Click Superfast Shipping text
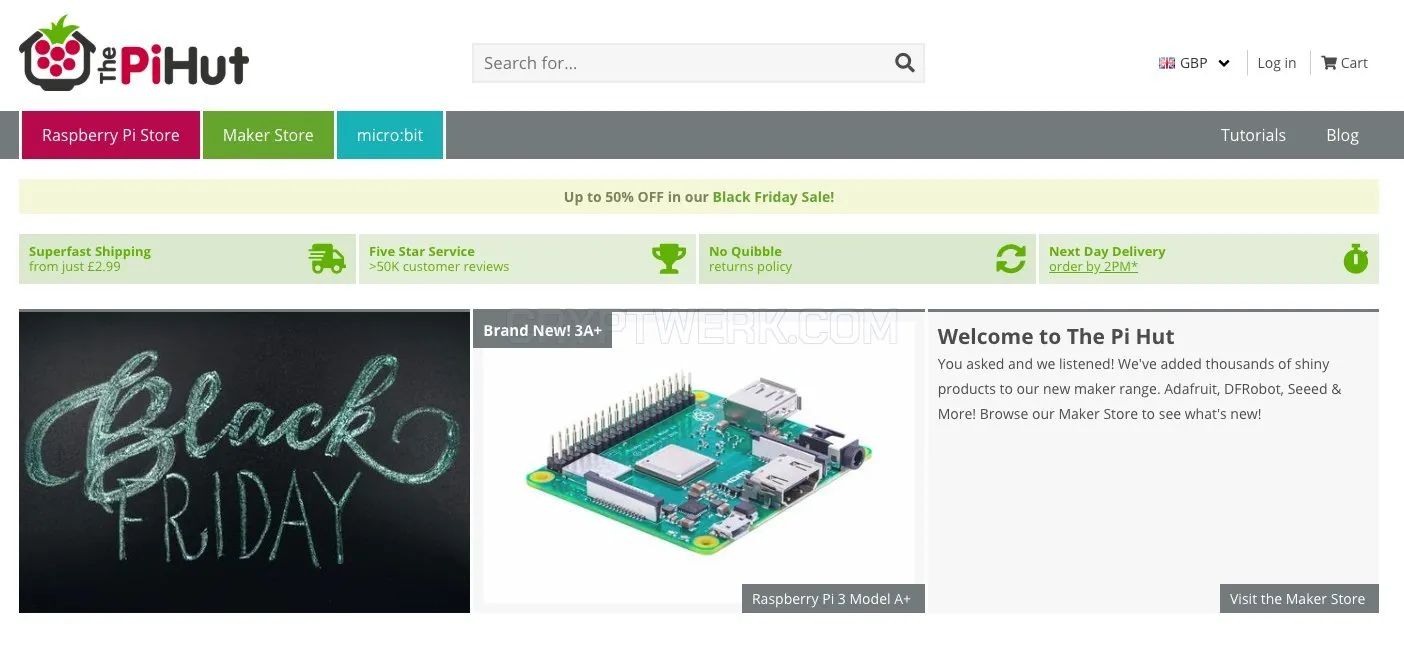Screen dimensions: 1404x652 pyautogui.click(x=90, y=251)
